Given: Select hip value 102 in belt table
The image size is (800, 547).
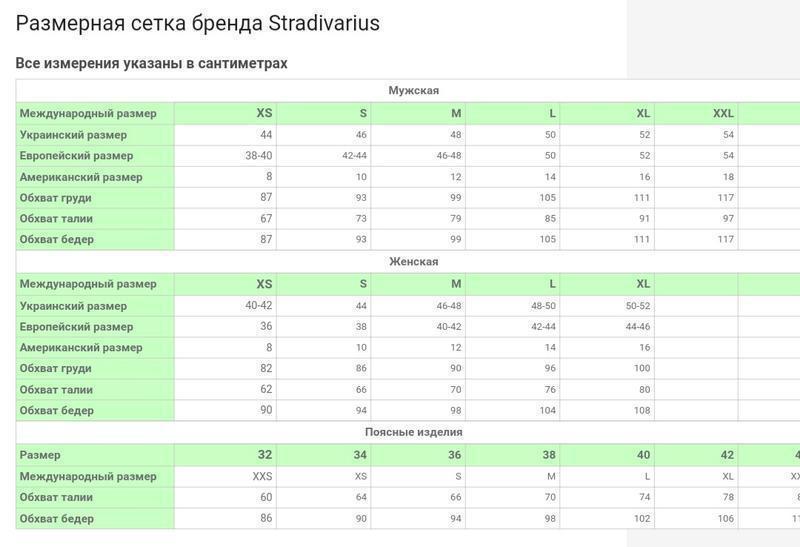Looking at the screenshot, I should click(x=641, y=519).
